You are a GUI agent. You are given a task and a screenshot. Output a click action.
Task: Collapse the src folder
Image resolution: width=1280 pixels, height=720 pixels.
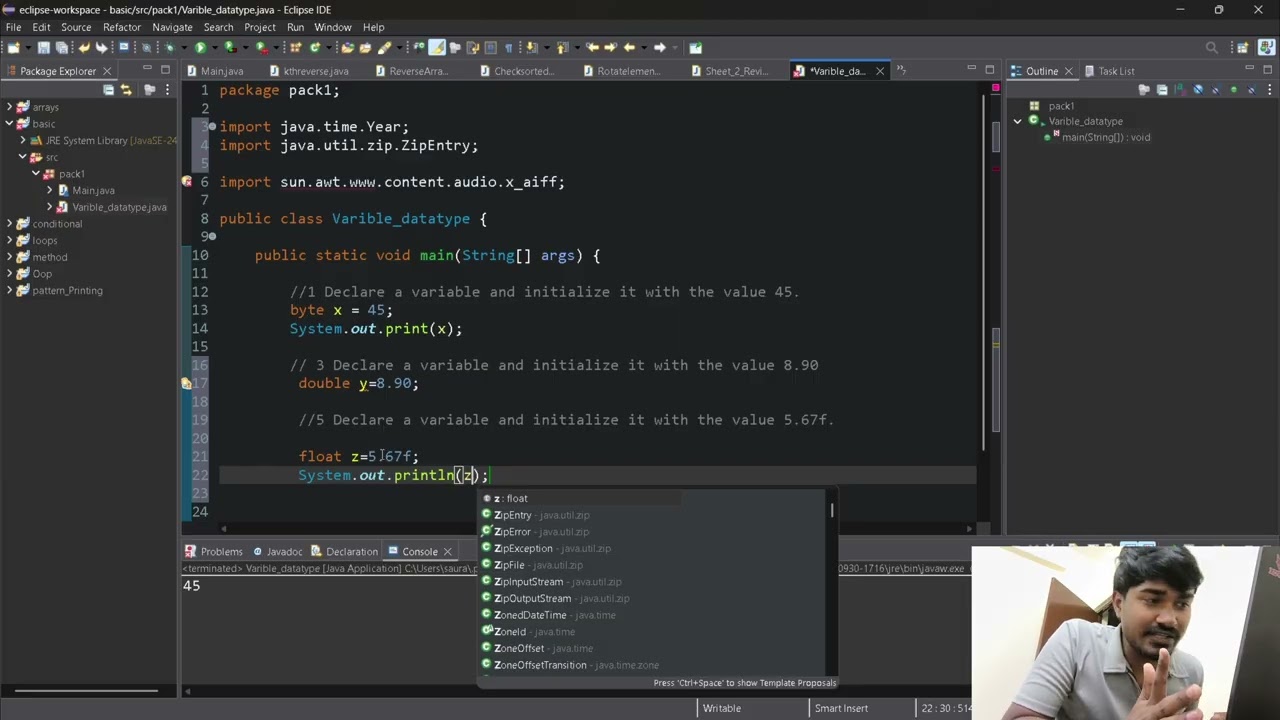(23, 157)
